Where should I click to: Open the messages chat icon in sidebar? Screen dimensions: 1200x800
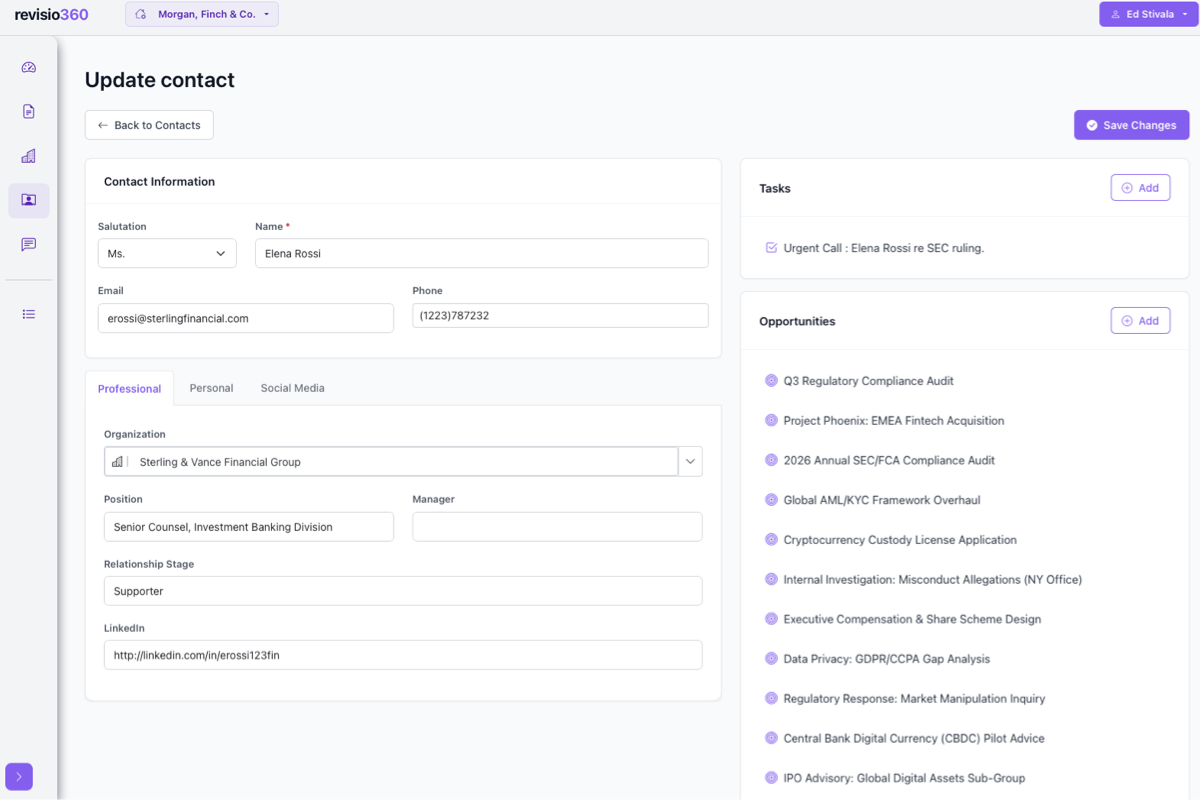click(28, 244)
